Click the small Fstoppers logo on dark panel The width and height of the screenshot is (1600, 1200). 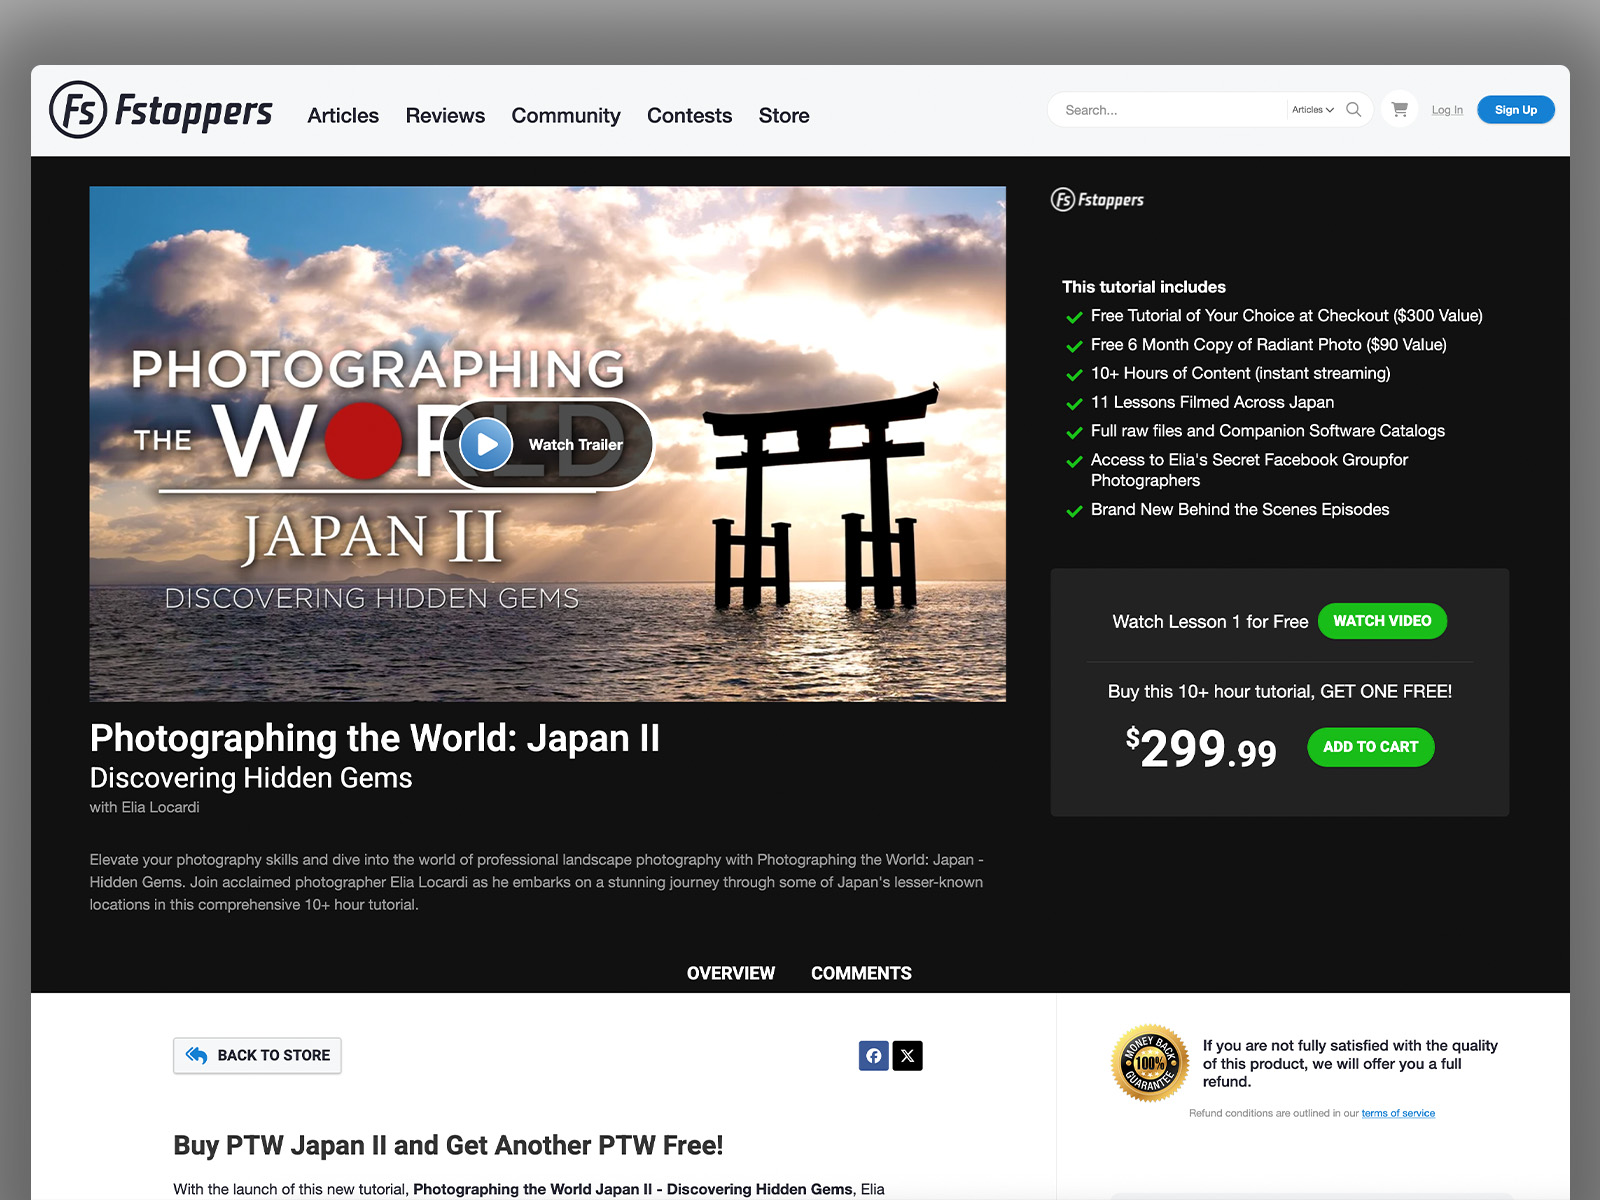[x=1097, y=200]
